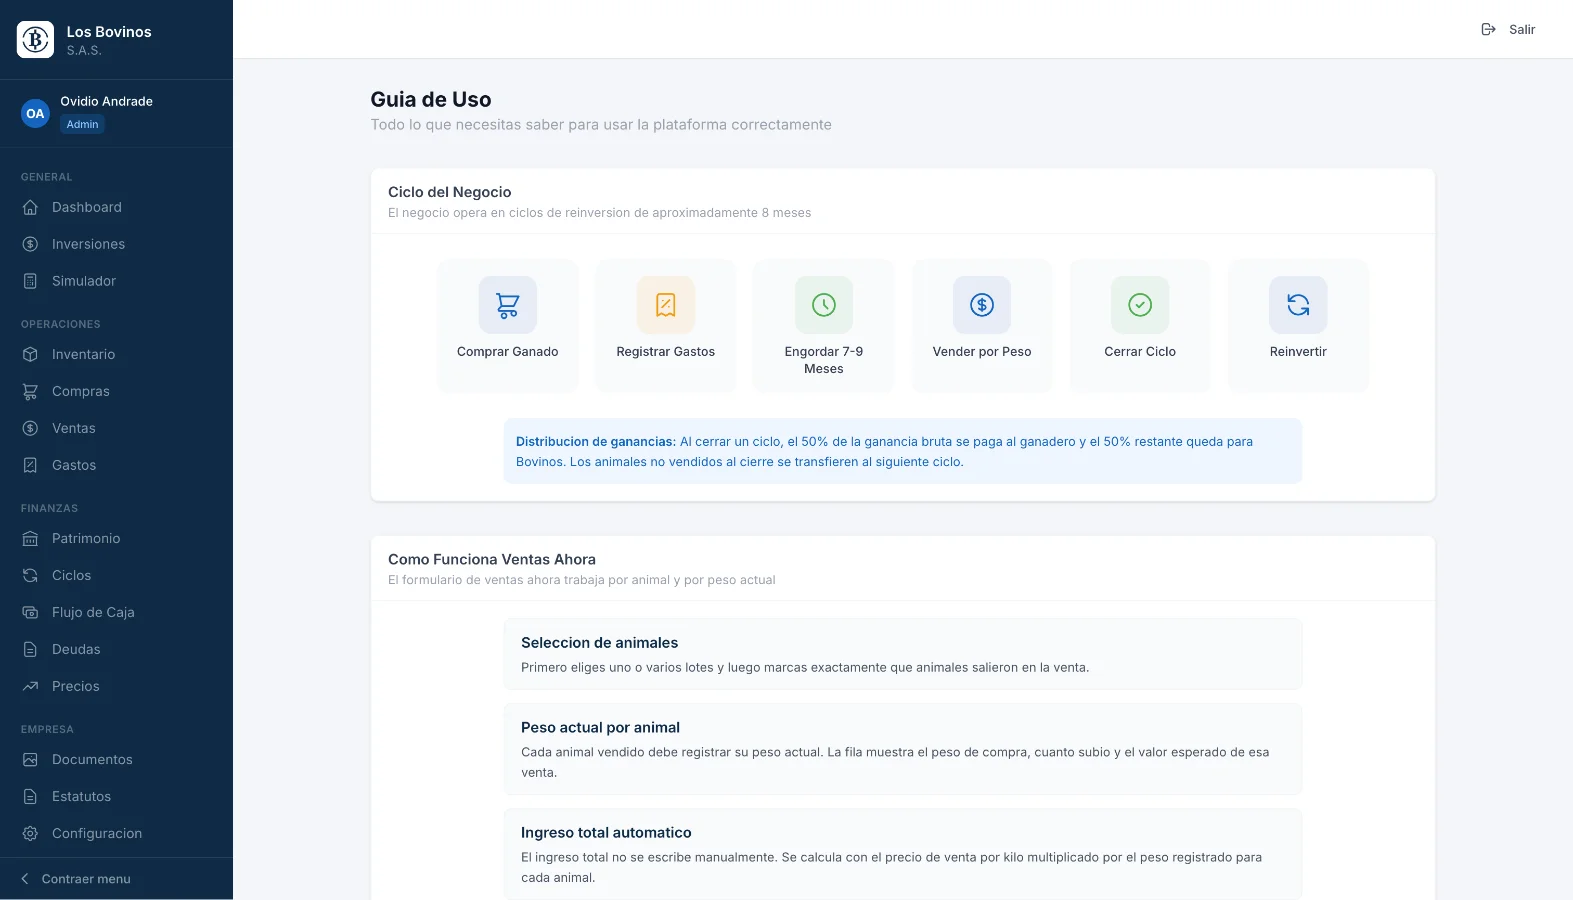The height and width of the screenshot is (900, 1573).
Task: Go to Patrimonio page
Action: coord(116,538)
